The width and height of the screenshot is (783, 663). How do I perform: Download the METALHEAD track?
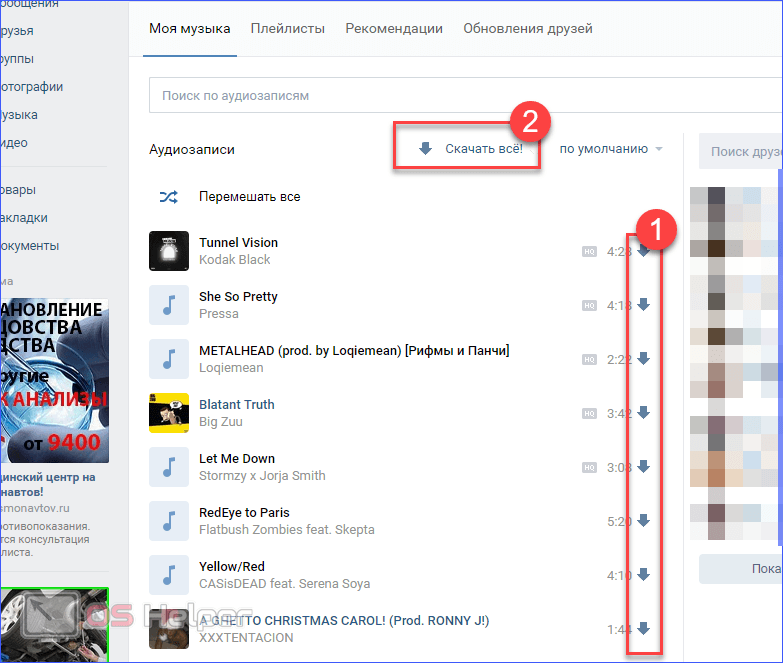tap(644, 358)
